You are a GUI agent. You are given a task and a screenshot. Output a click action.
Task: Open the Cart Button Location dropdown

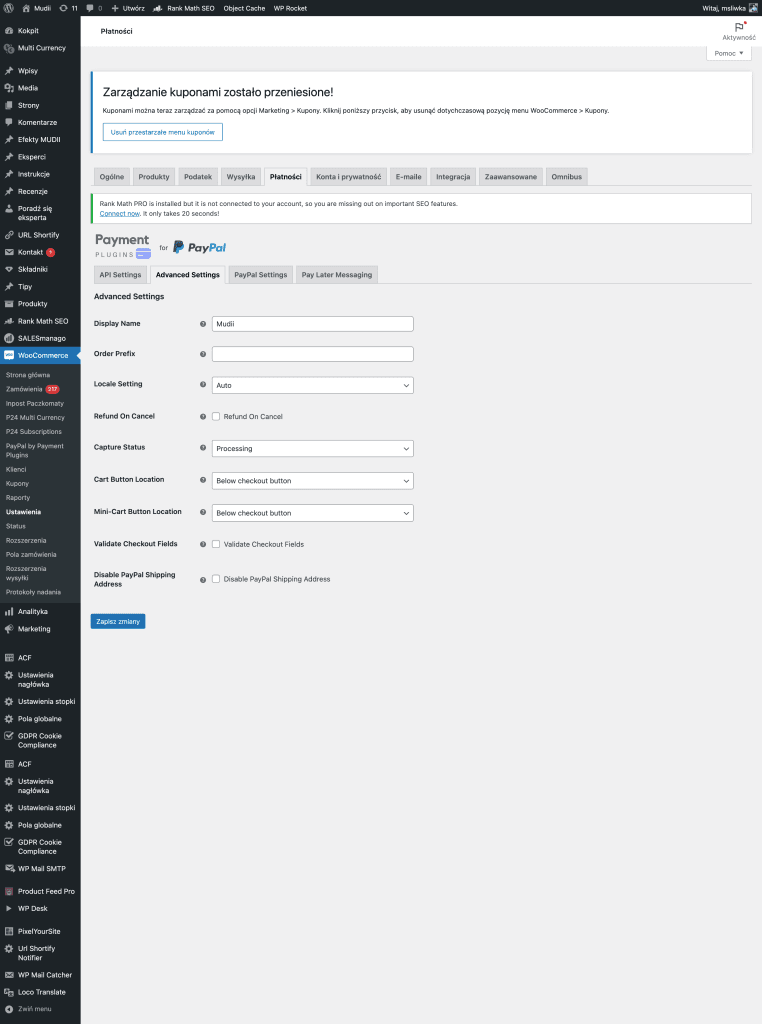pyautogui.click(x=313, y=481)
